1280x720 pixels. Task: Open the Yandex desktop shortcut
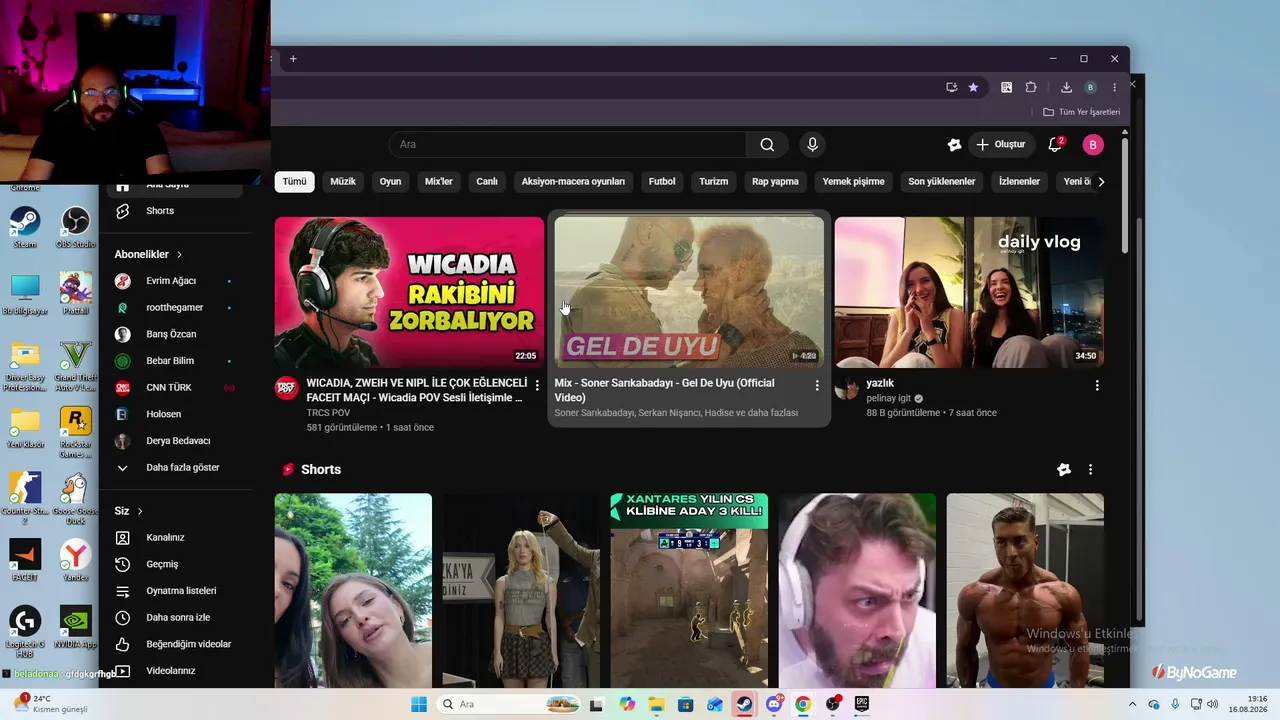[x=75, y=561]
